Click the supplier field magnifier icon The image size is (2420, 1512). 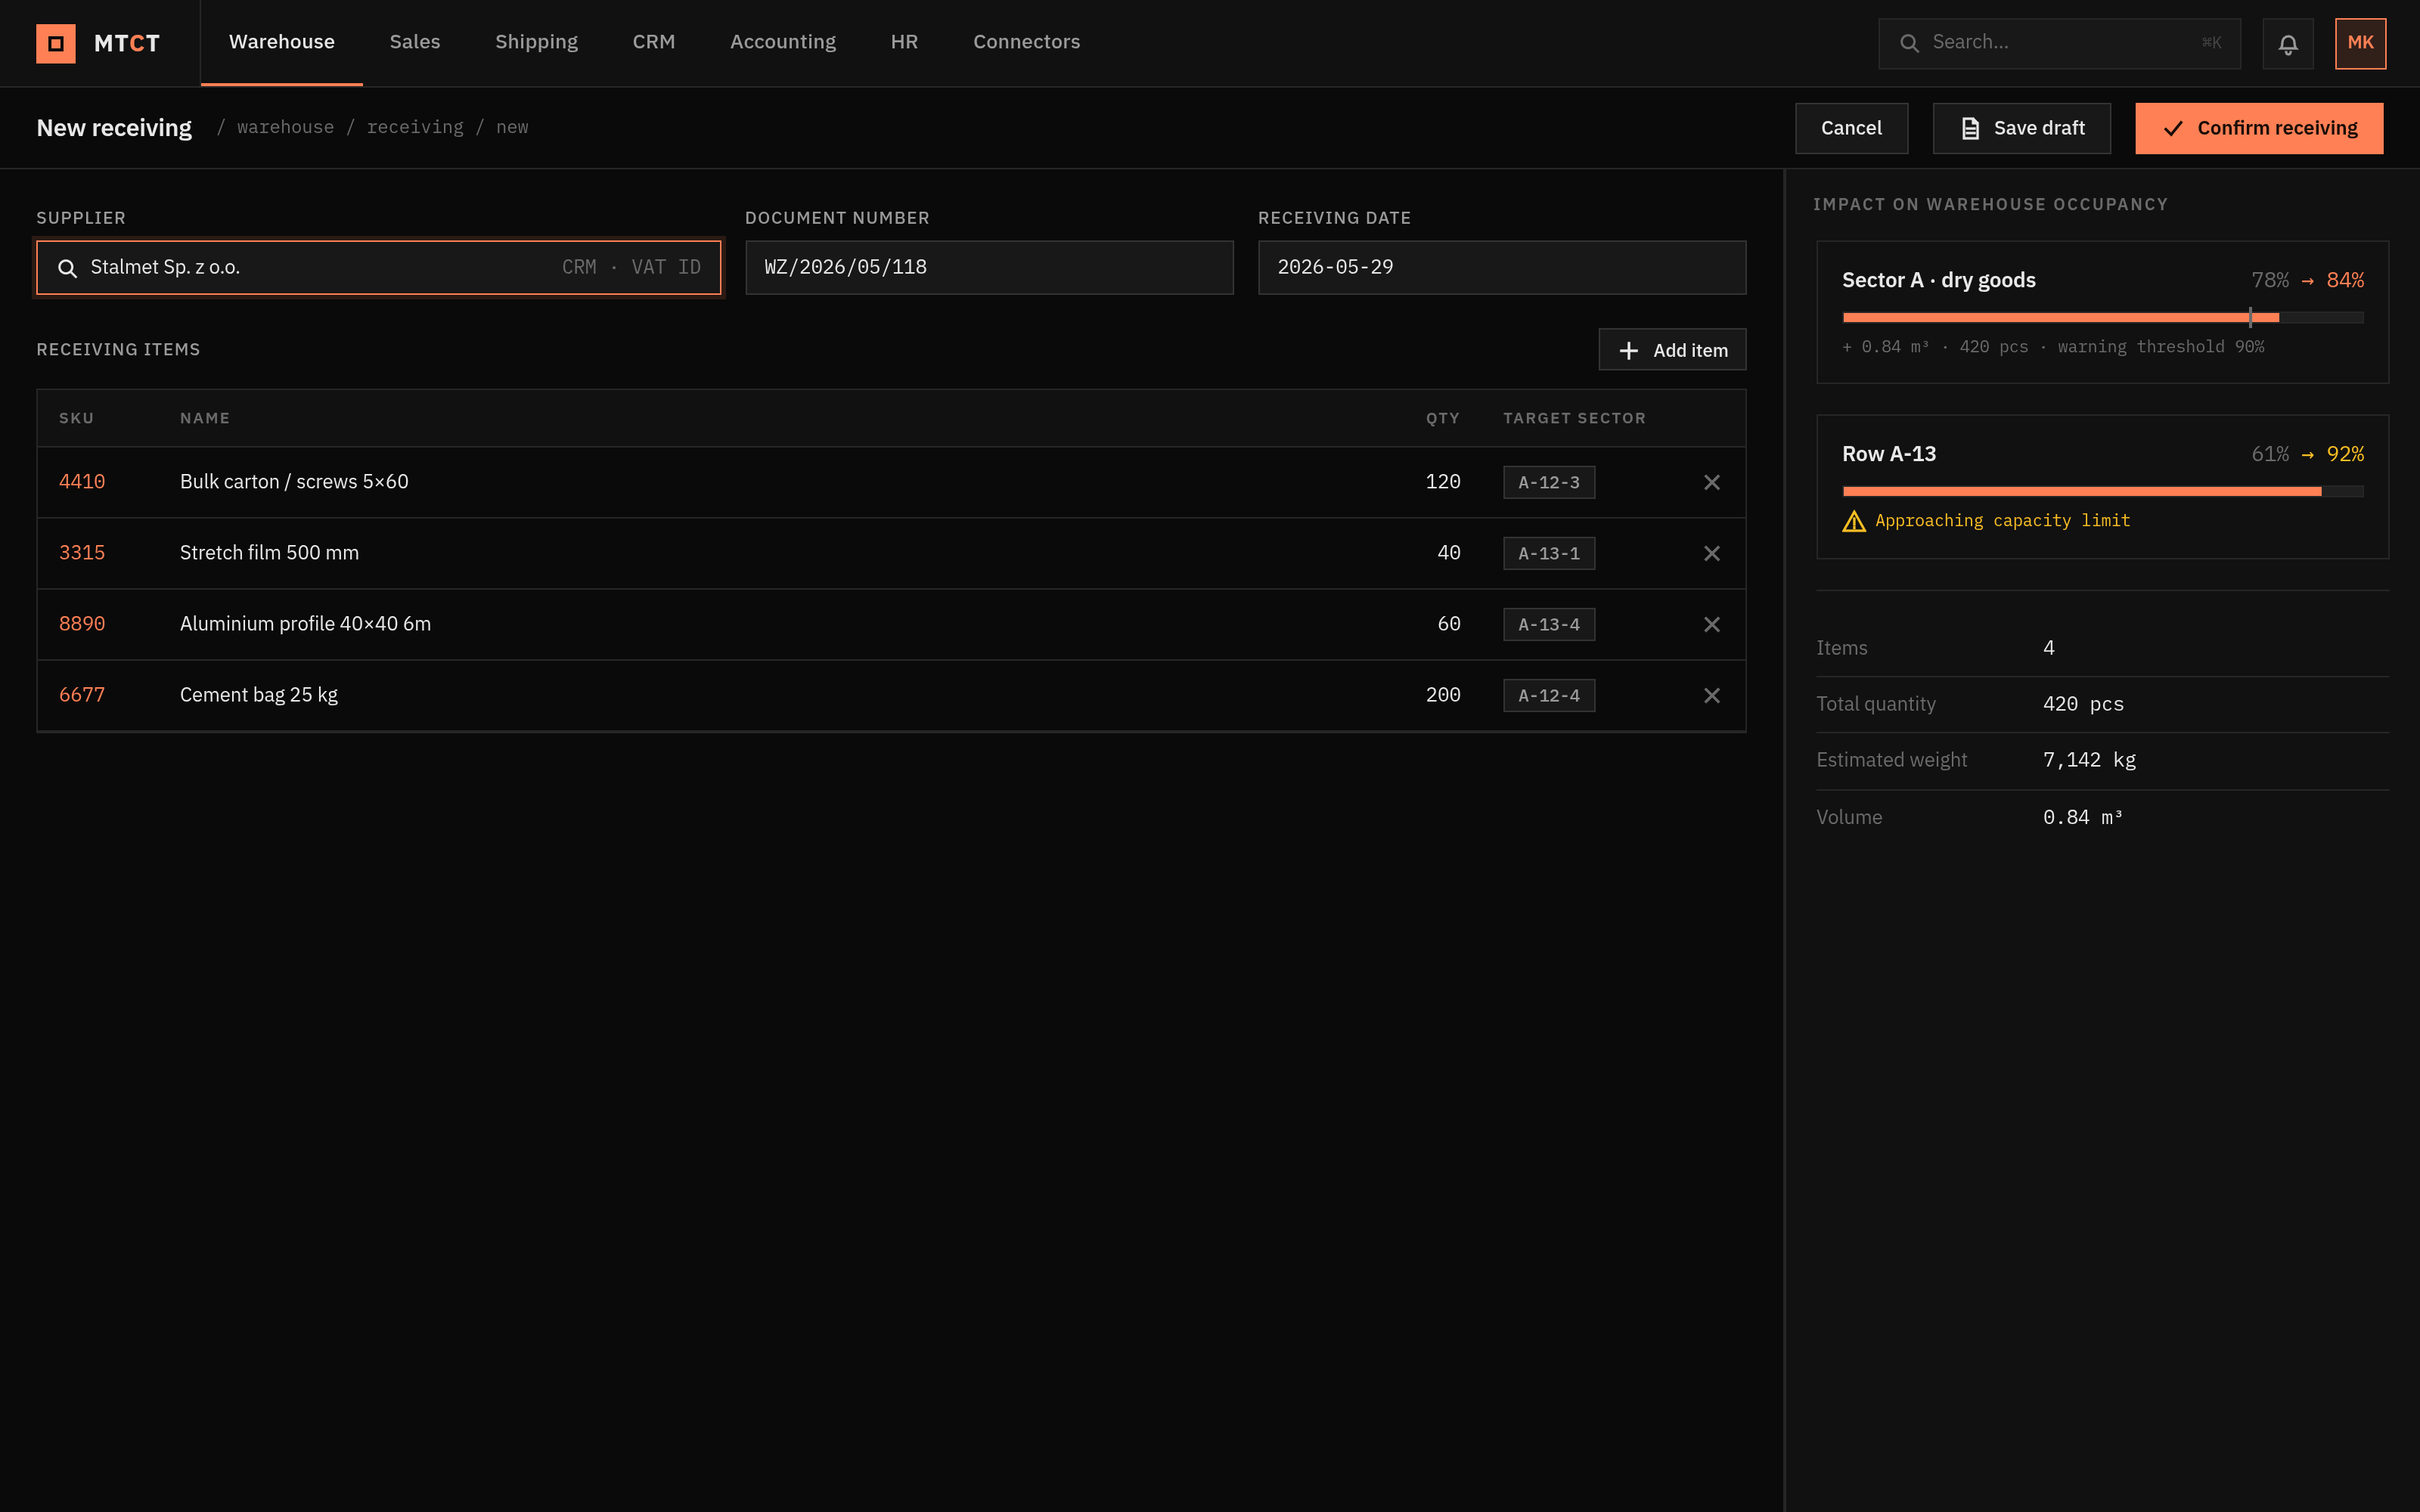67,268
